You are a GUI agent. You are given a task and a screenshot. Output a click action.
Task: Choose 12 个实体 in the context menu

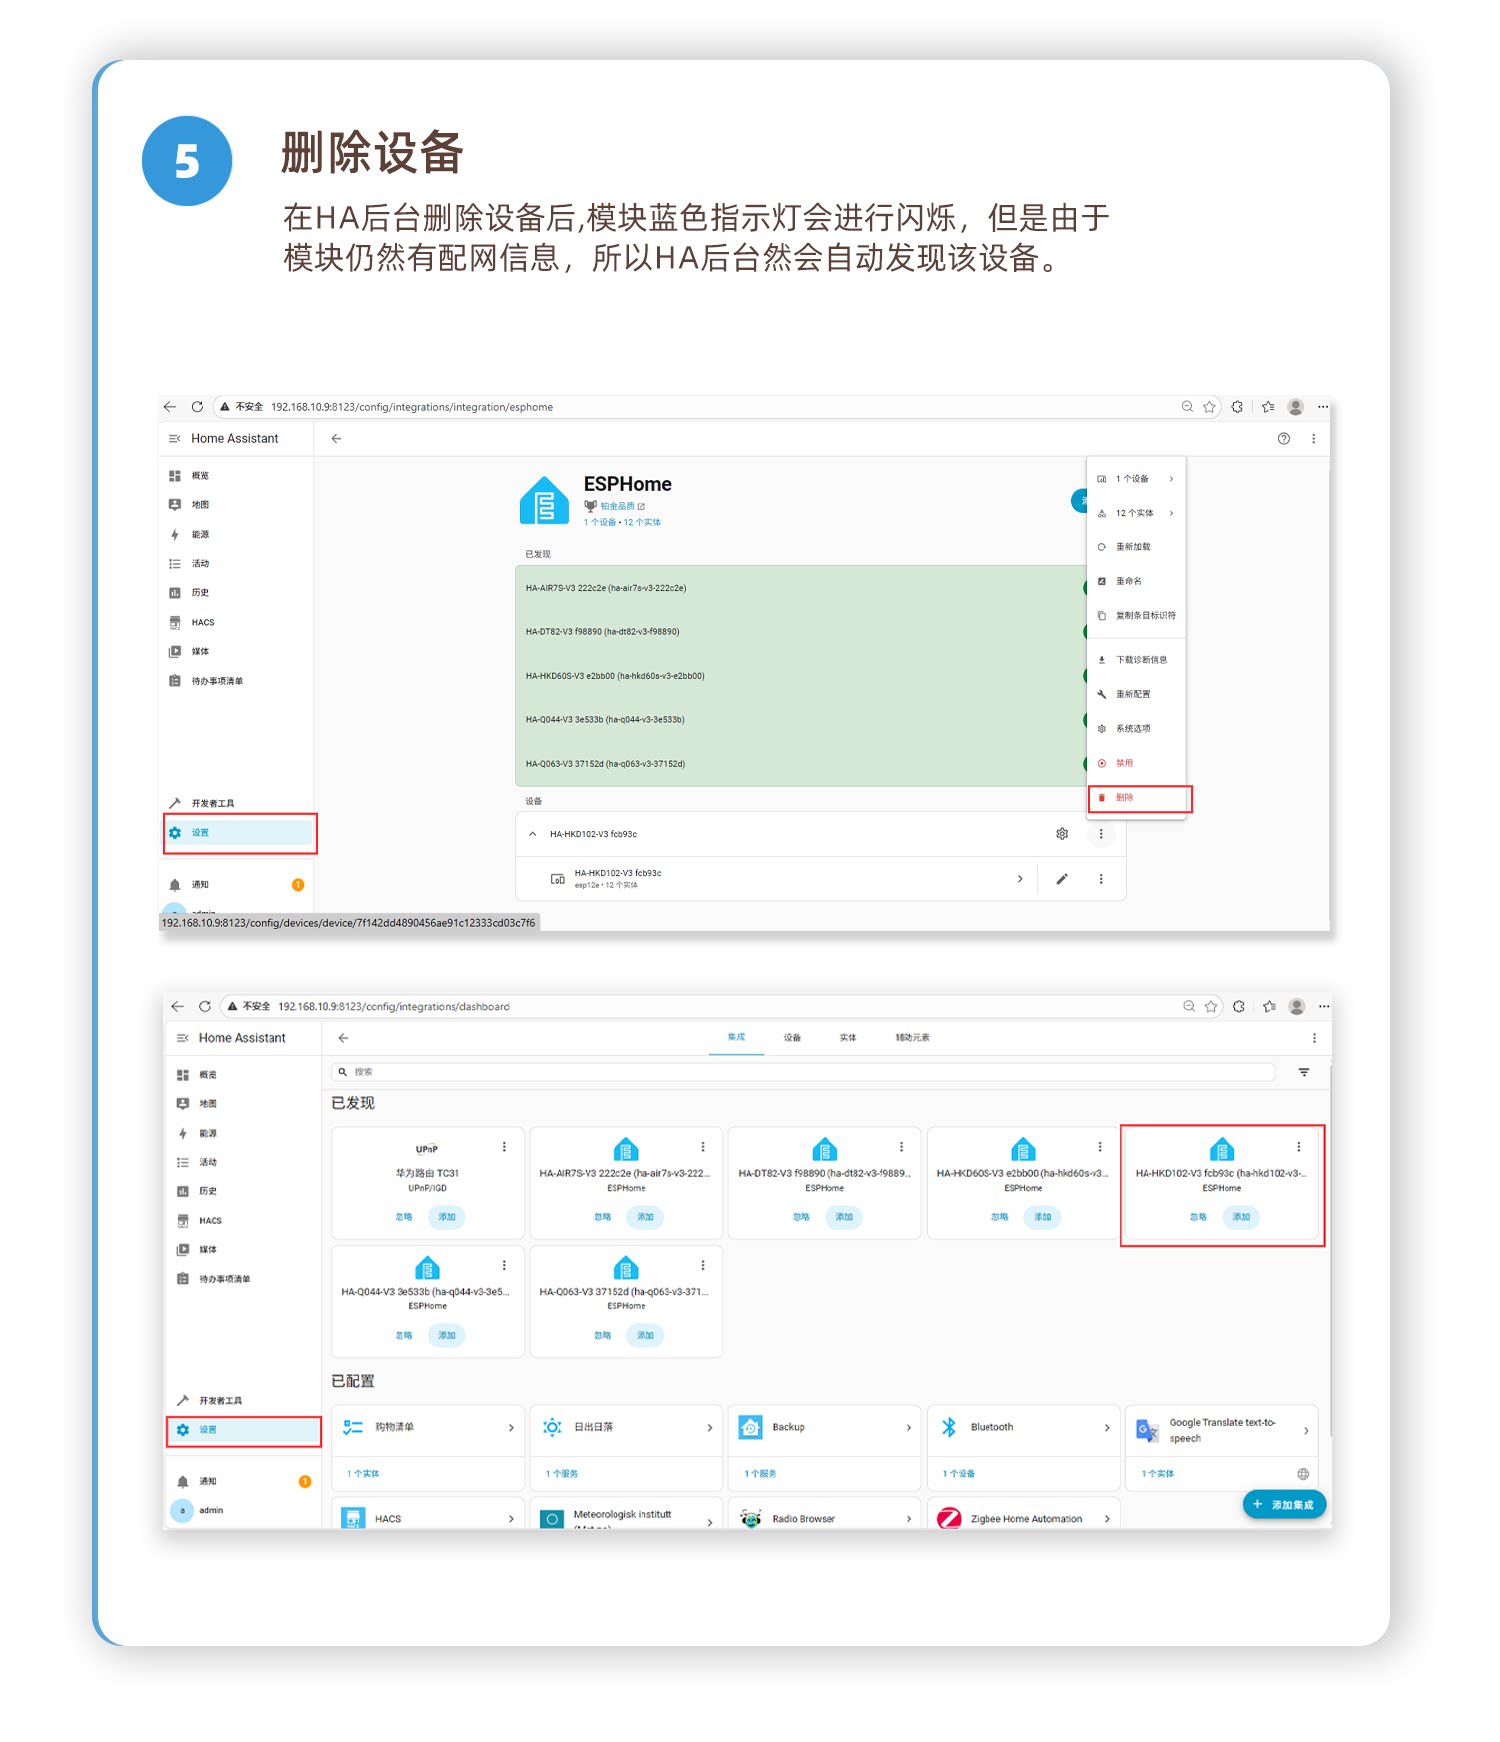(1136, 513)
